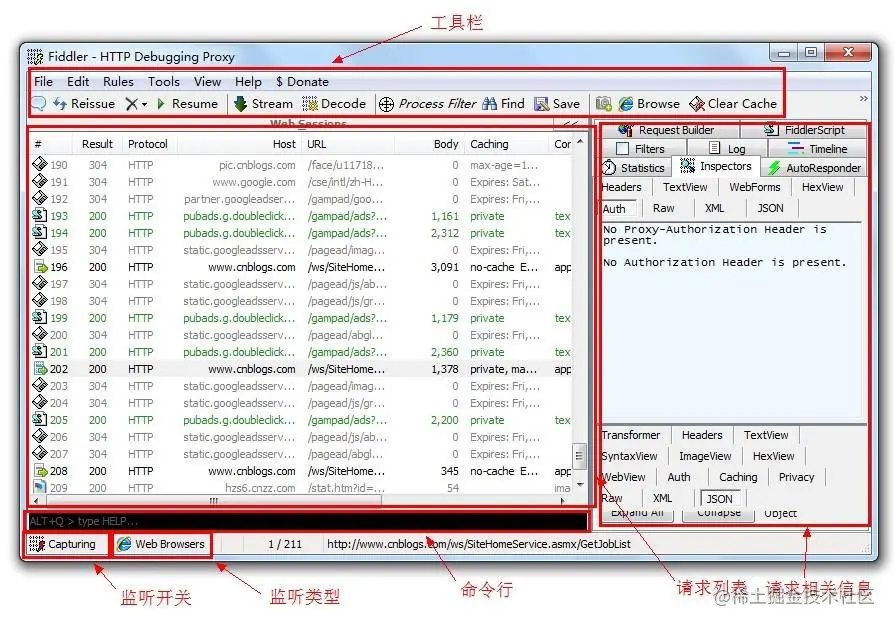Toggle the Decode button

[334, 104]
